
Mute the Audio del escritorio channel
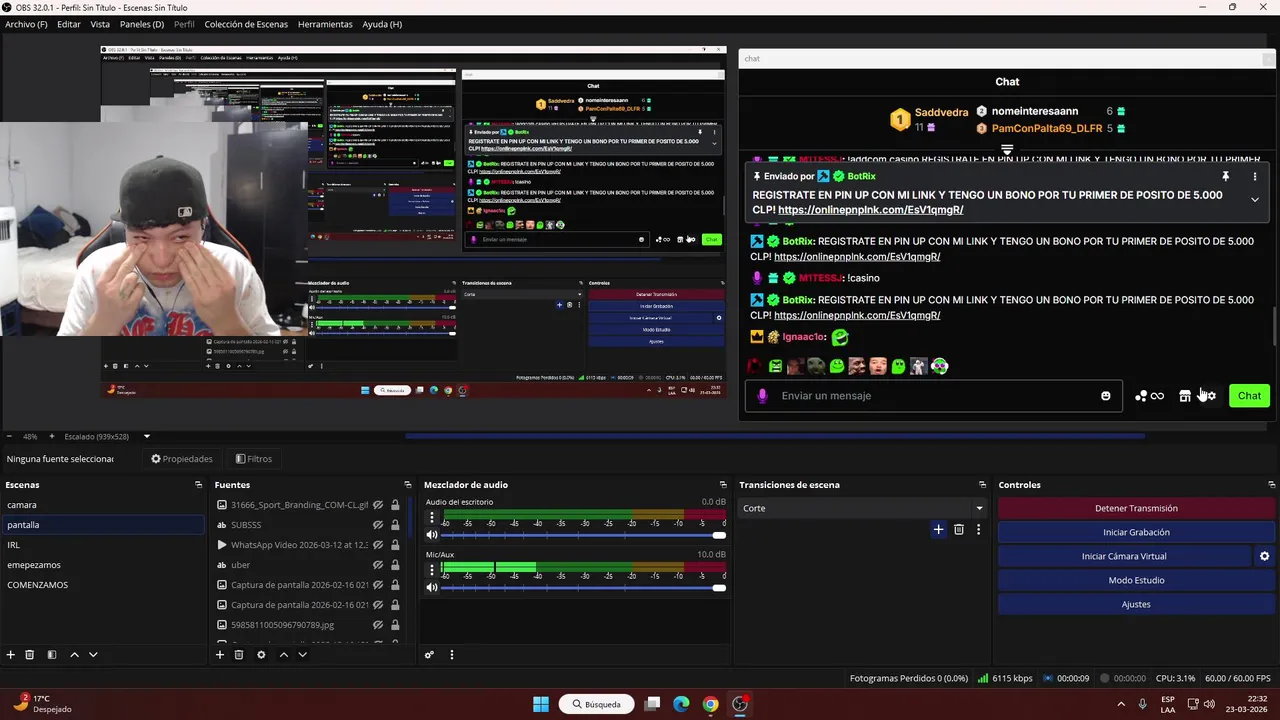(x=432, y=535)
